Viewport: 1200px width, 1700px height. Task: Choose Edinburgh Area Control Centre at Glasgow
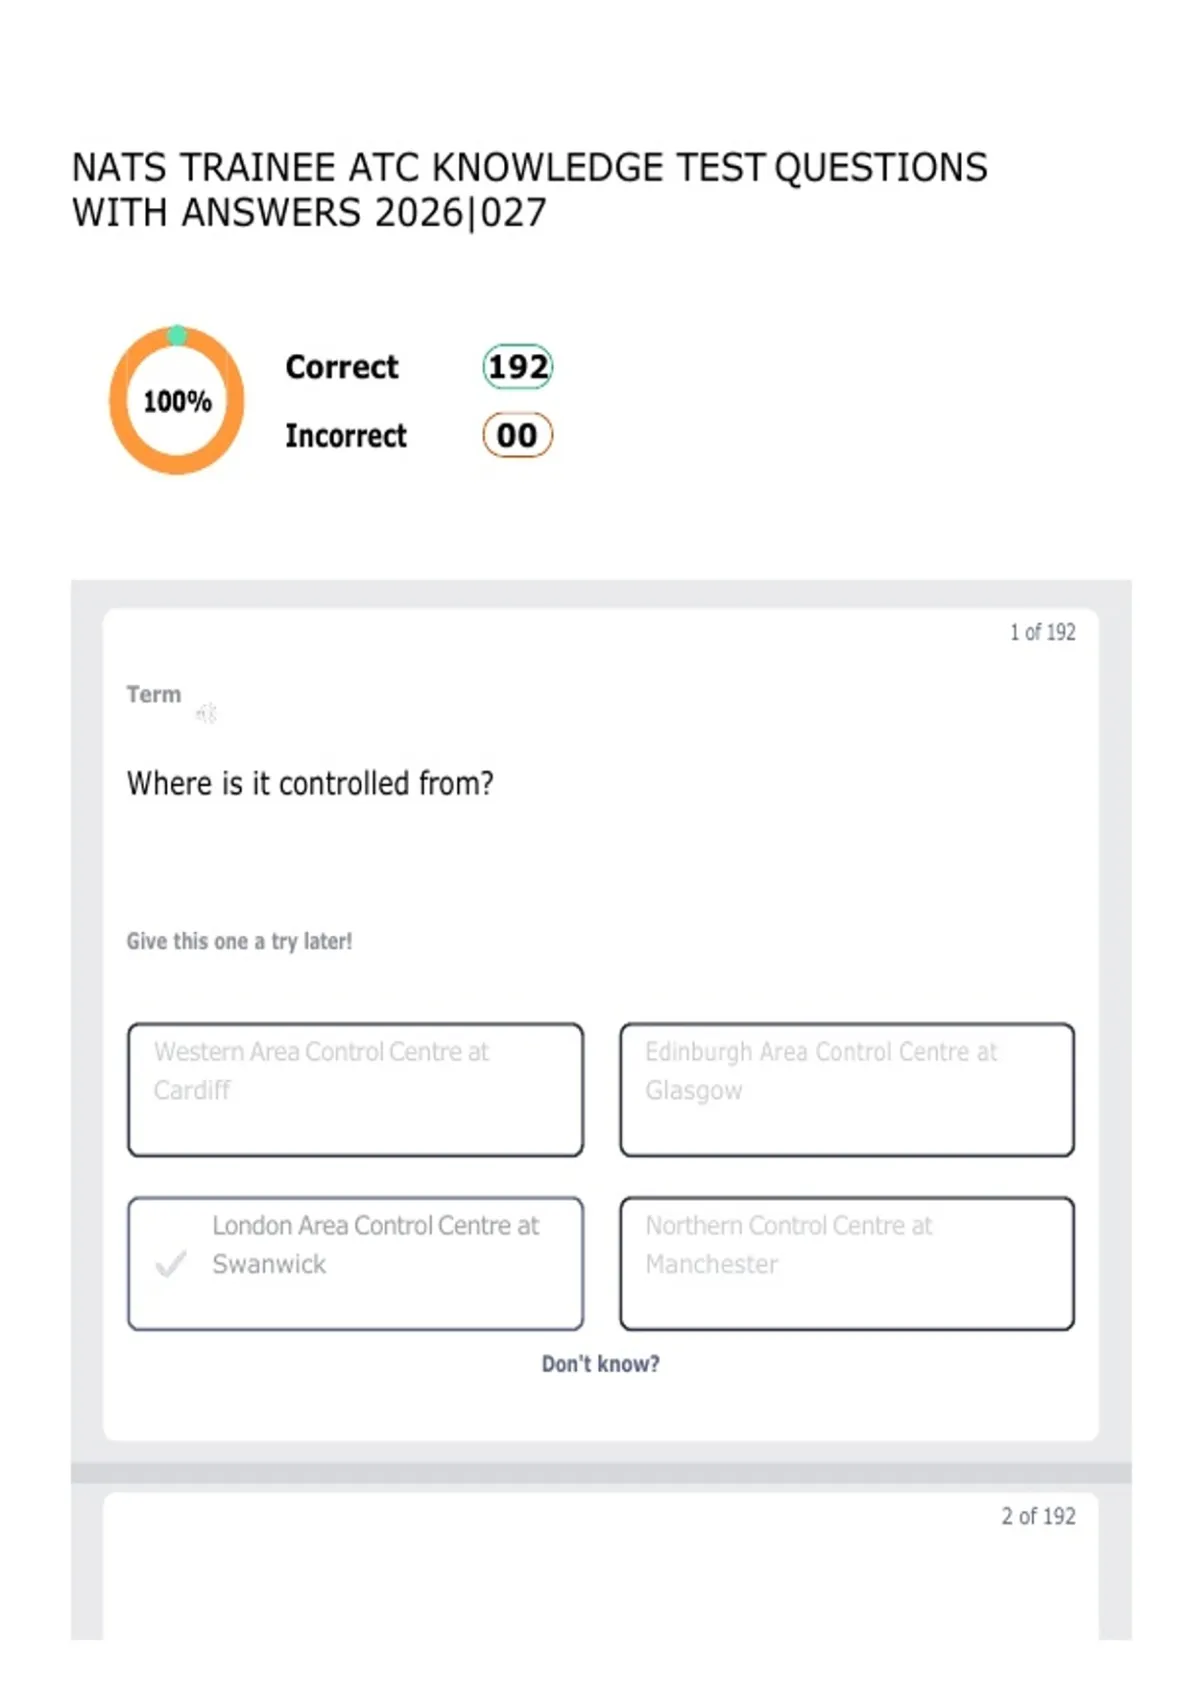pyautogui.click(x=847, y=1090)
